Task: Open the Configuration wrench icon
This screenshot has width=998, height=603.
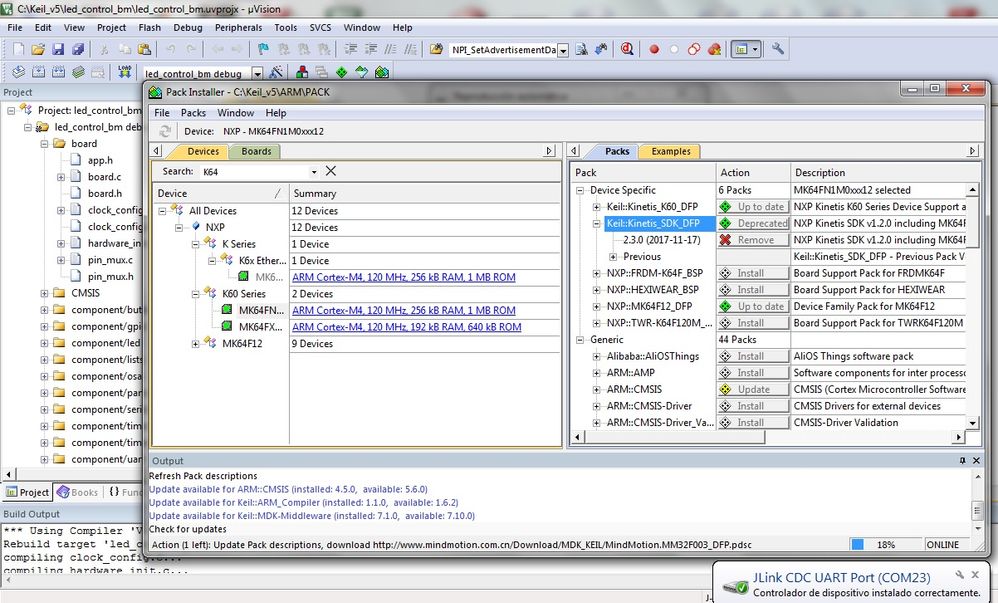Action: [778, 49]
